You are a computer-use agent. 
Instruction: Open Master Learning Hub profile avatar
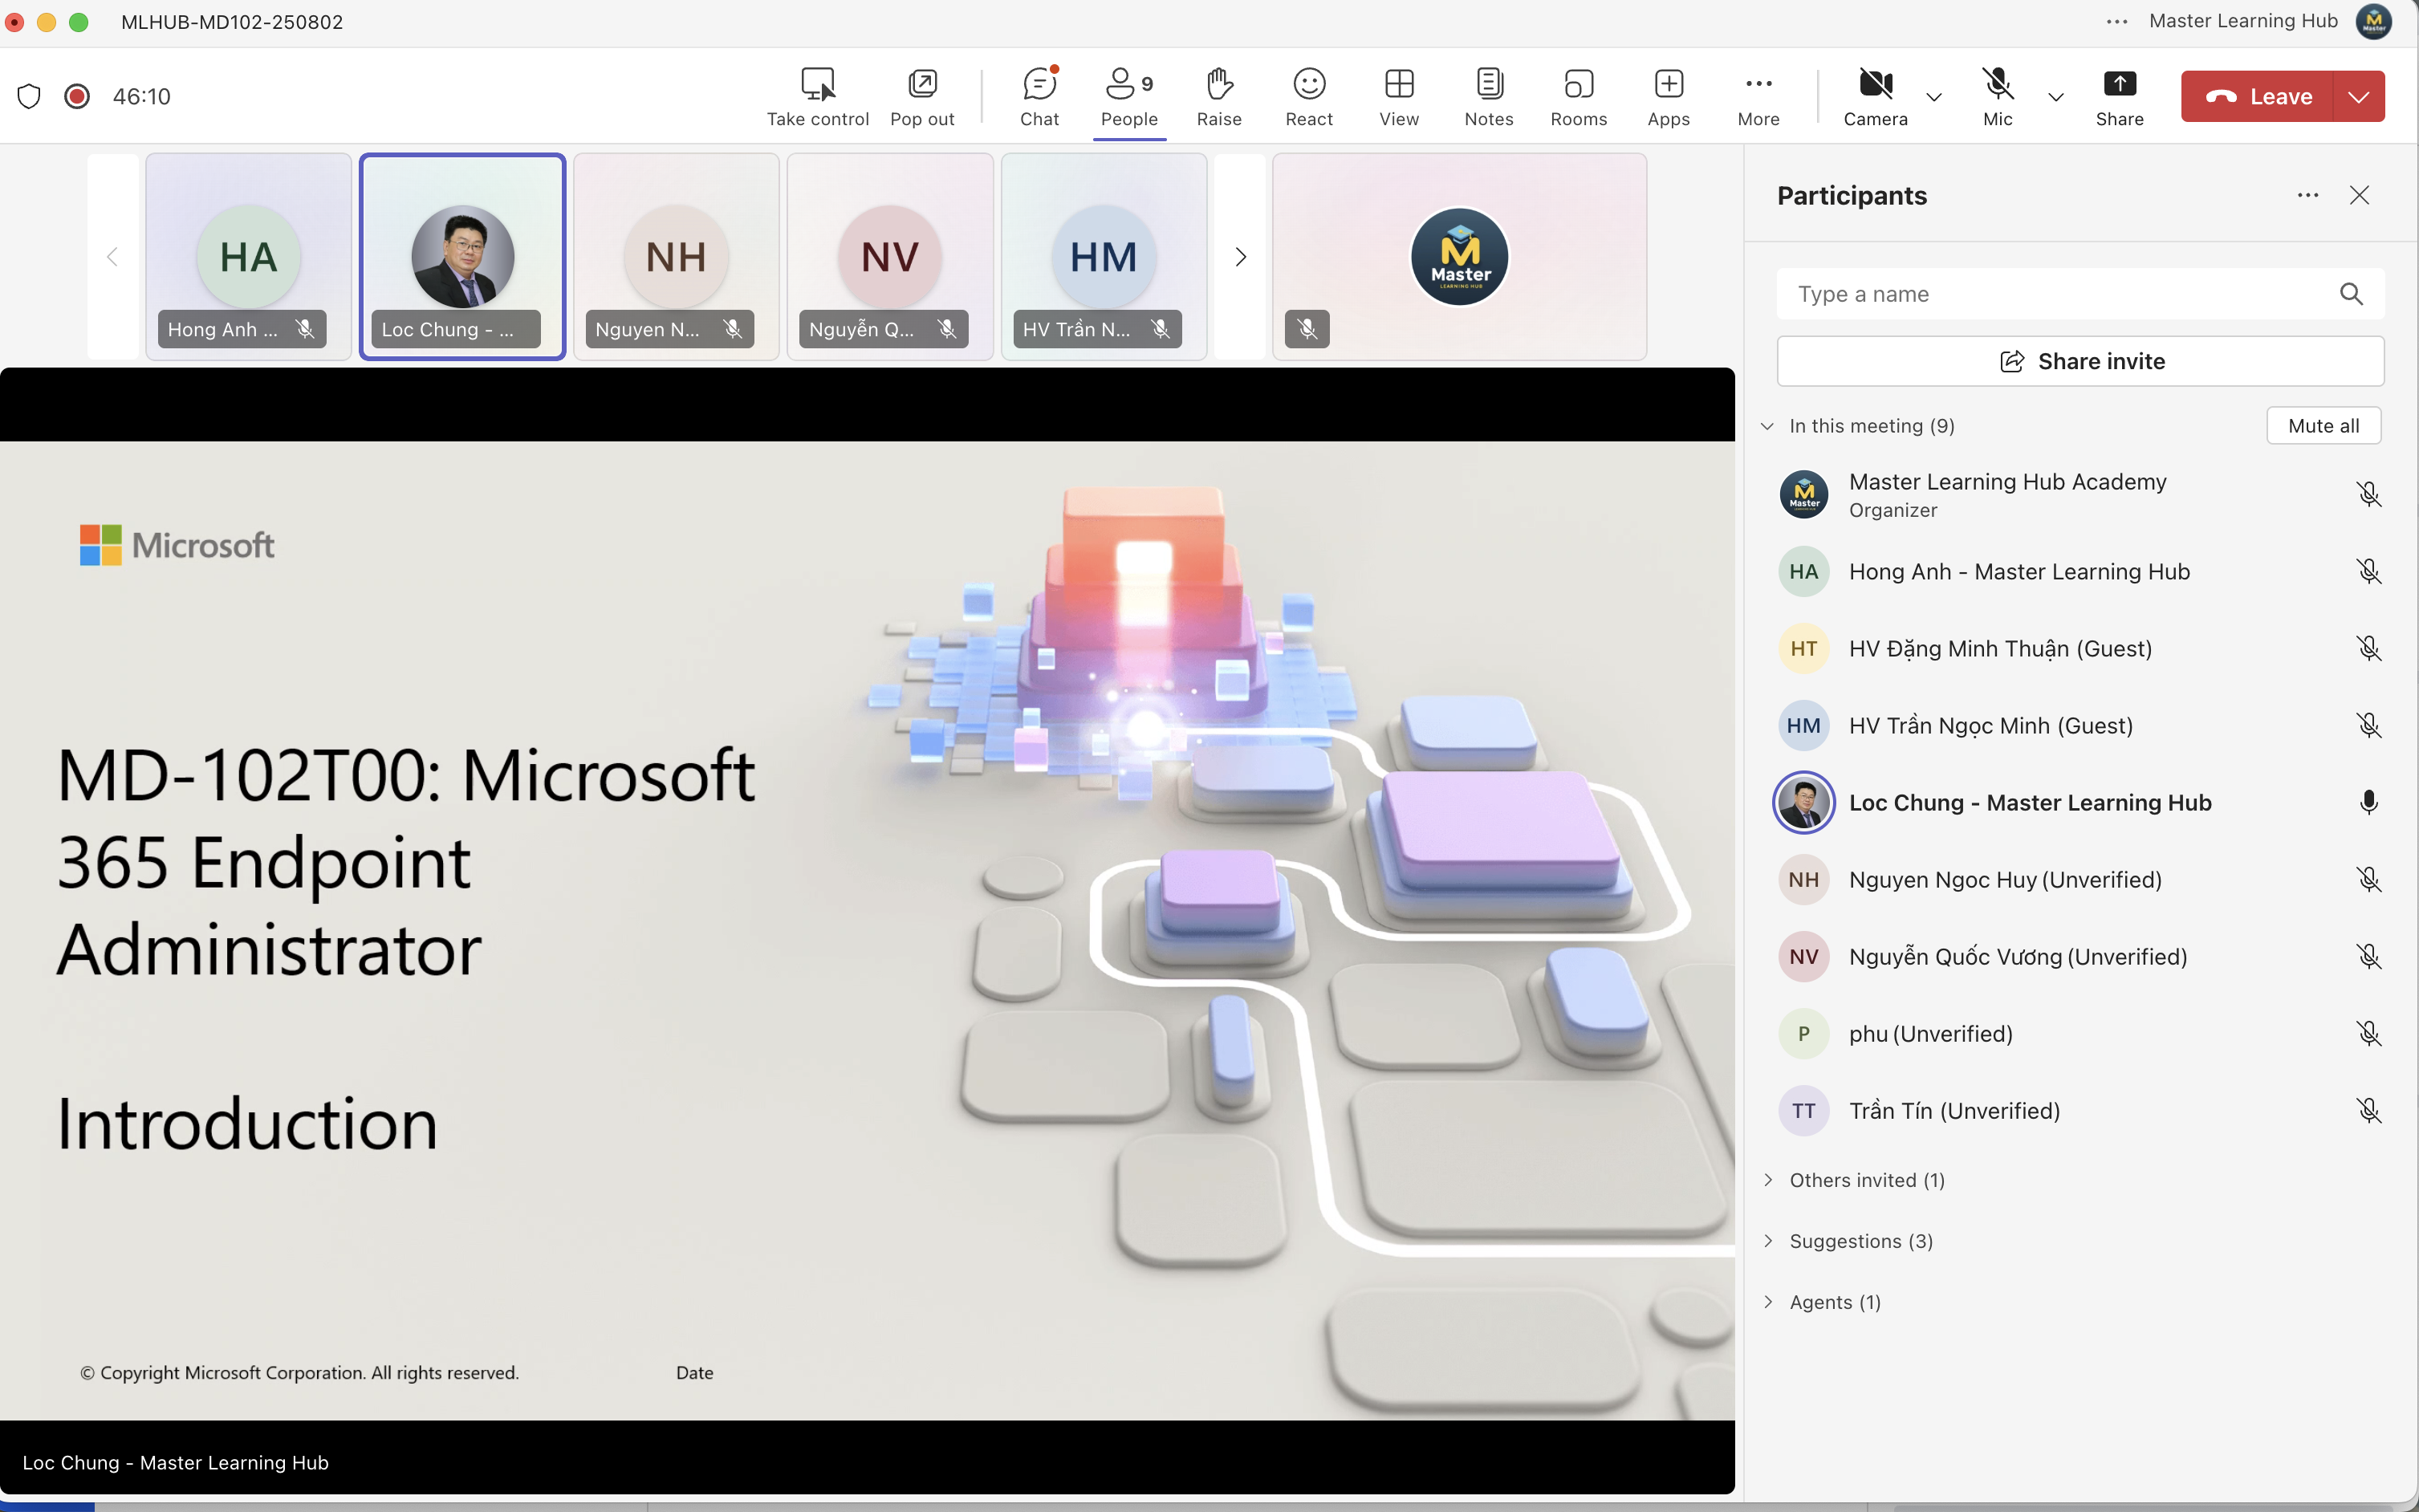pos(2374,21)
